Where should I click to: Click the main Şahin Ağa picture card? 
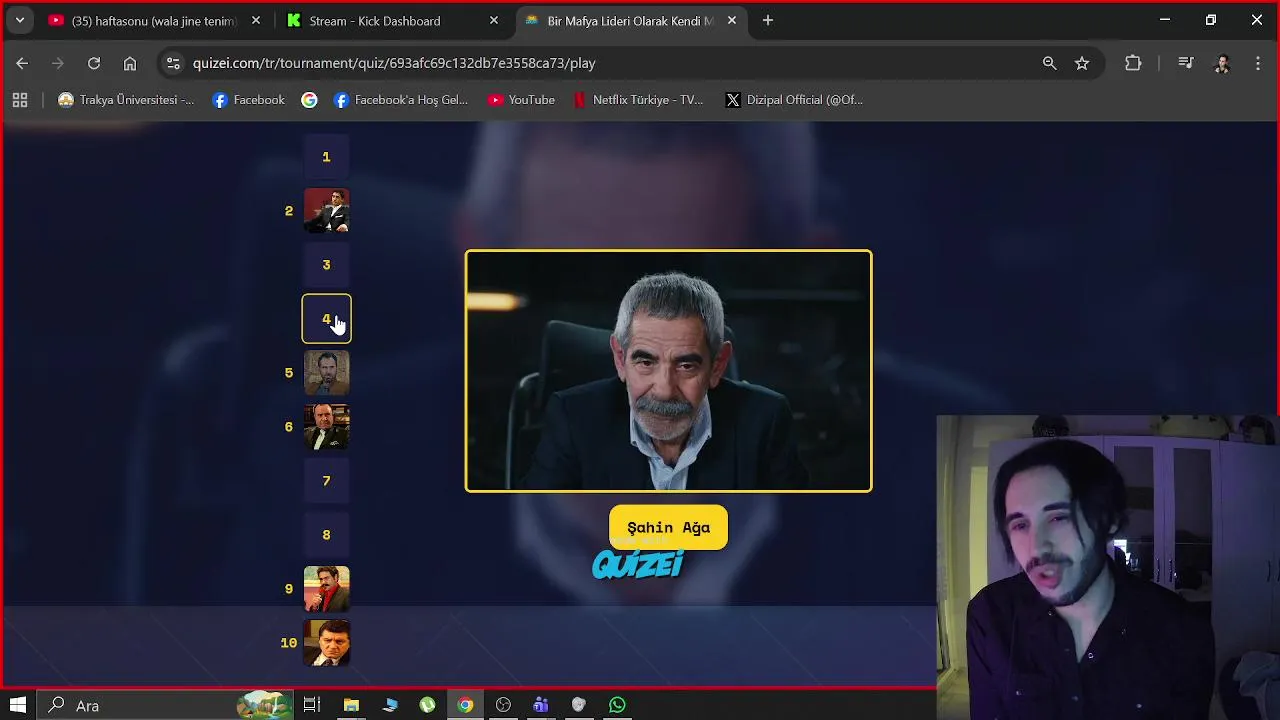(x=668, y=371)
